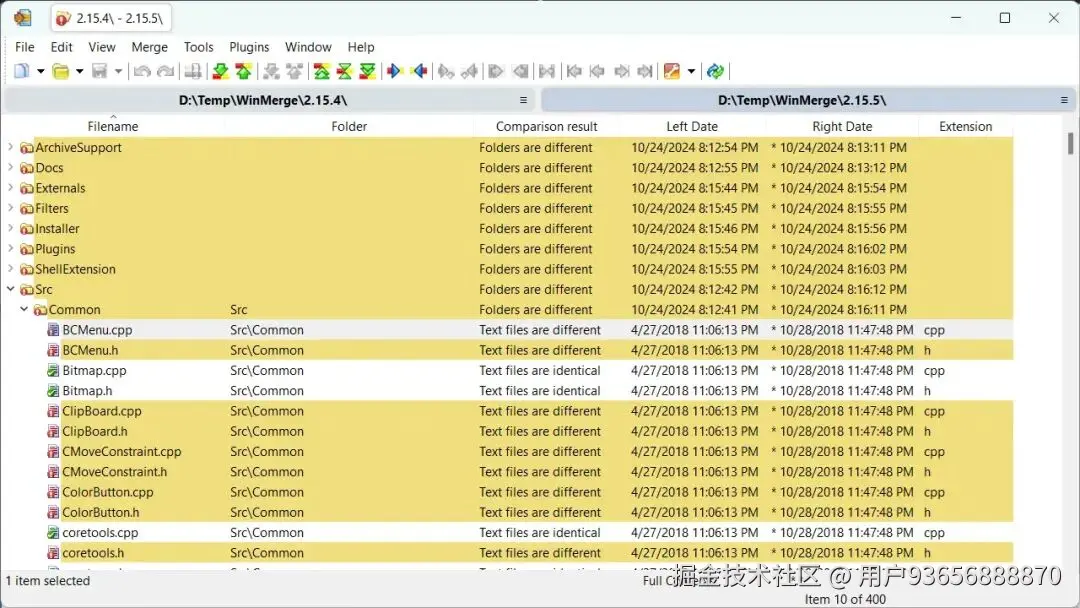Open the View menu
Viewport: 1080px width, 608px height.
click(102, 47)
